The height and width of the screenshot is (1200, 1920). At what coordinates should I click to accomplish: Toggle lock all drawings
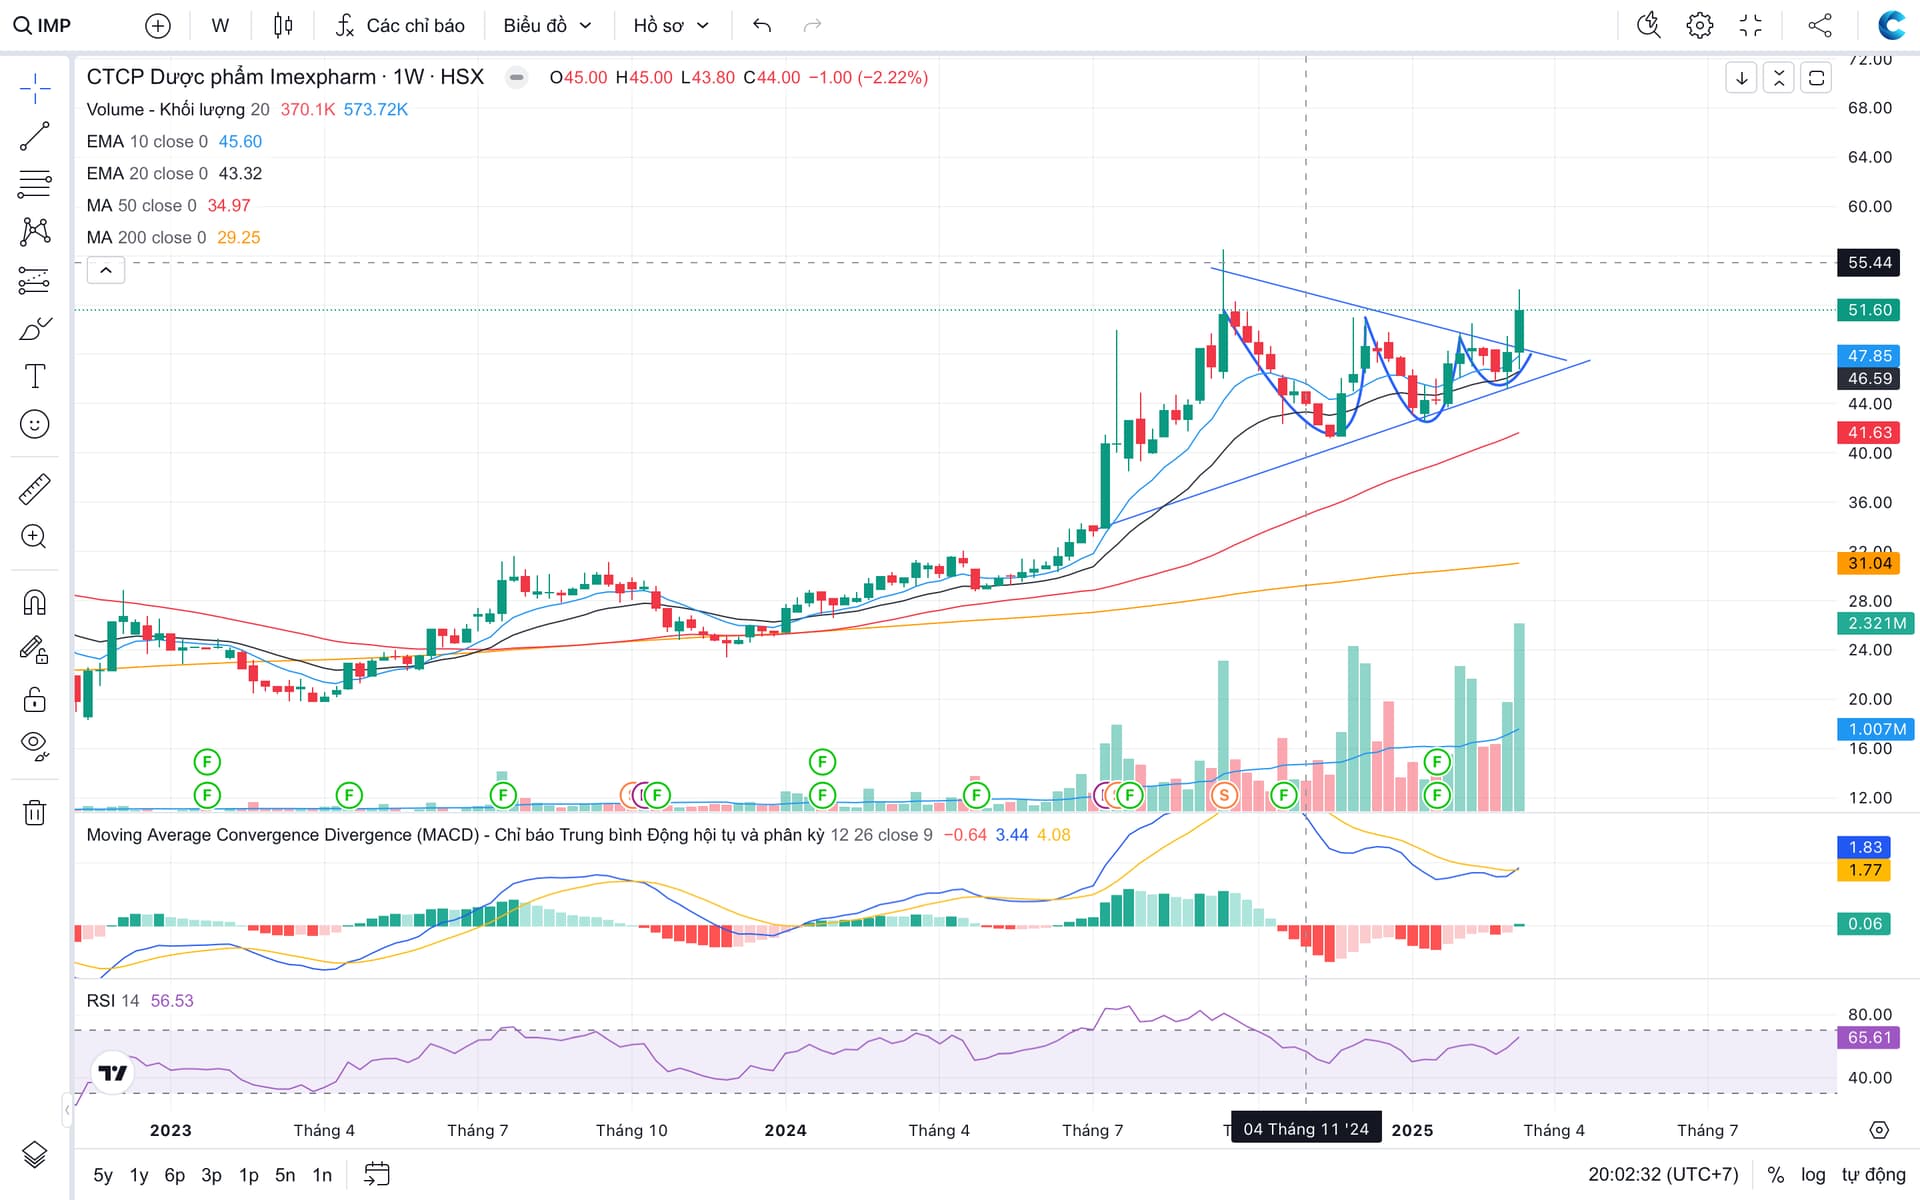coord(35,698)
